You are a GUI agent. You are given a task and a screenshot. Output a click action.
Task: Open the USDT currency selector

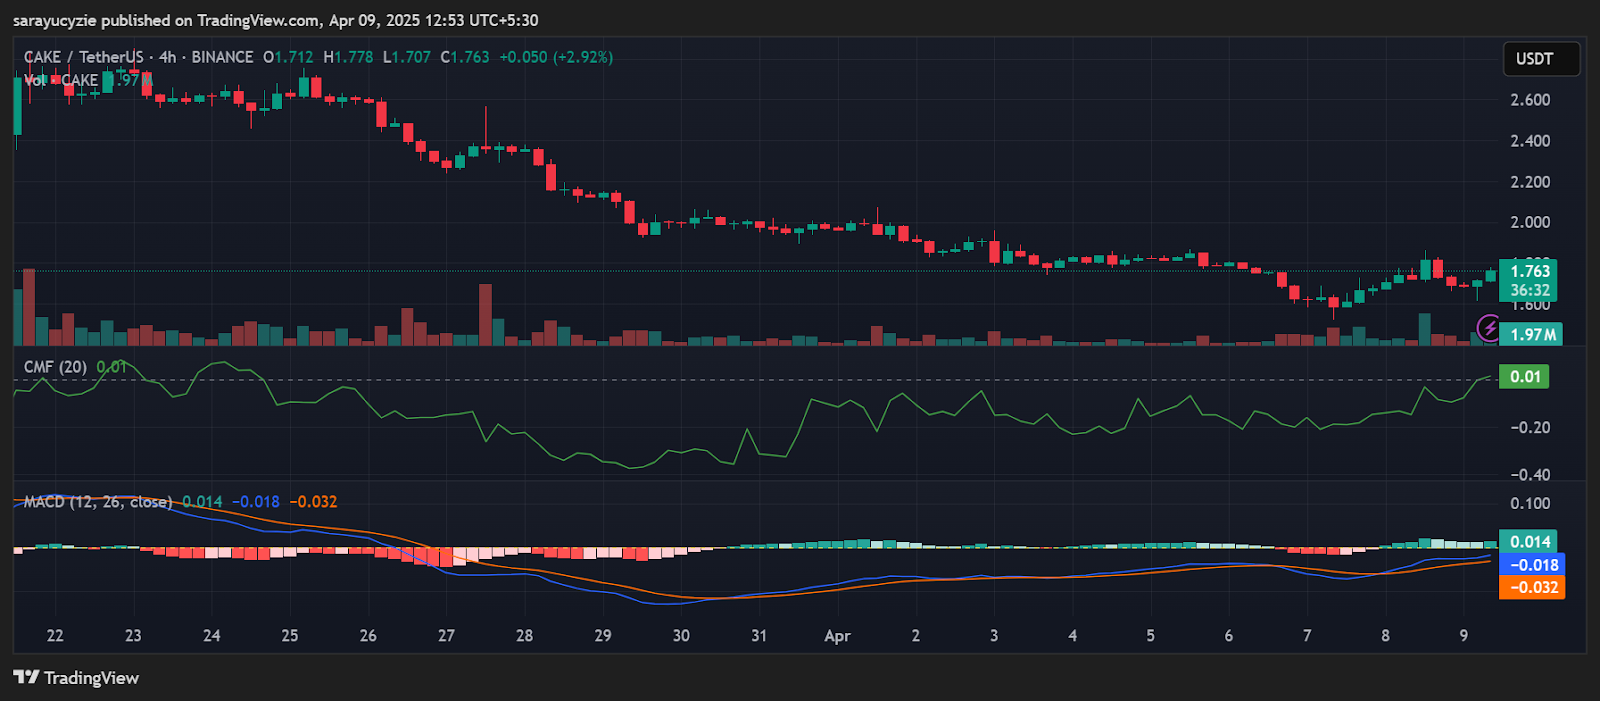(x=1540, y=59)
